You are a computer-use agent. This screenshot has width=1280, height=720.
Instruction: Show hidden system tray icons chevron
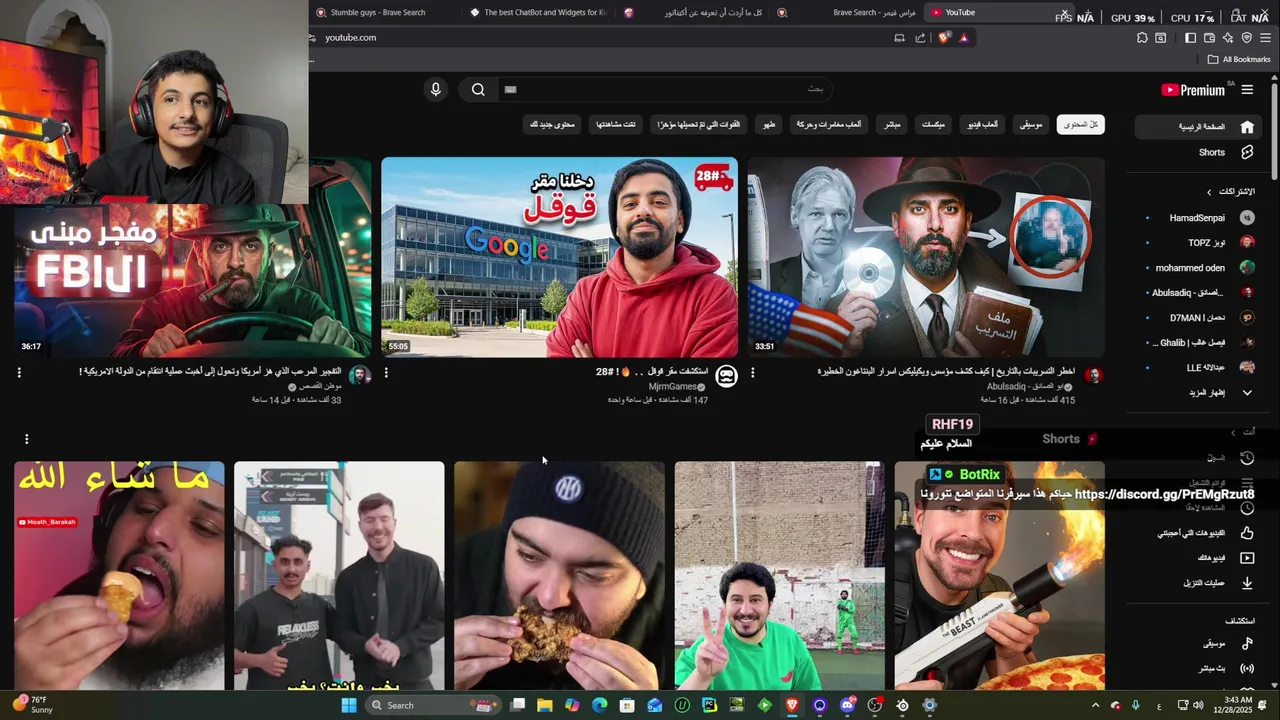tap(1095, 705)
